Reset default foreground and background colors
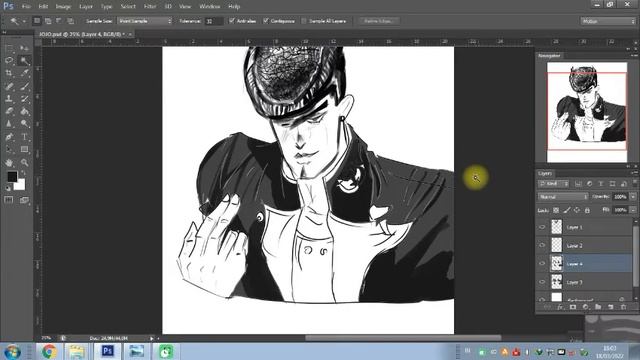Viewport: 640px width, 360px height. coord(9,188)
